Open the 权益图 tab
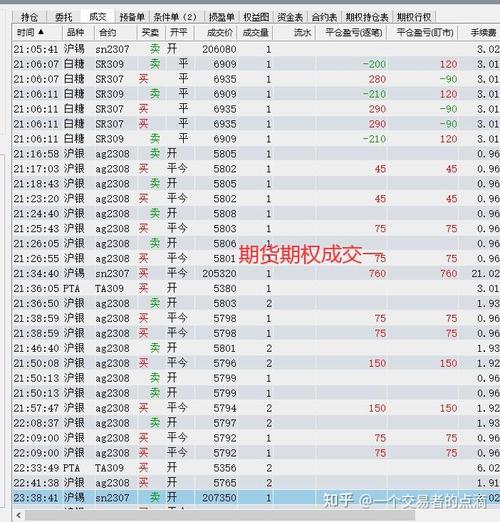Viewport: 500px width, 522px height. coord(256,17)
